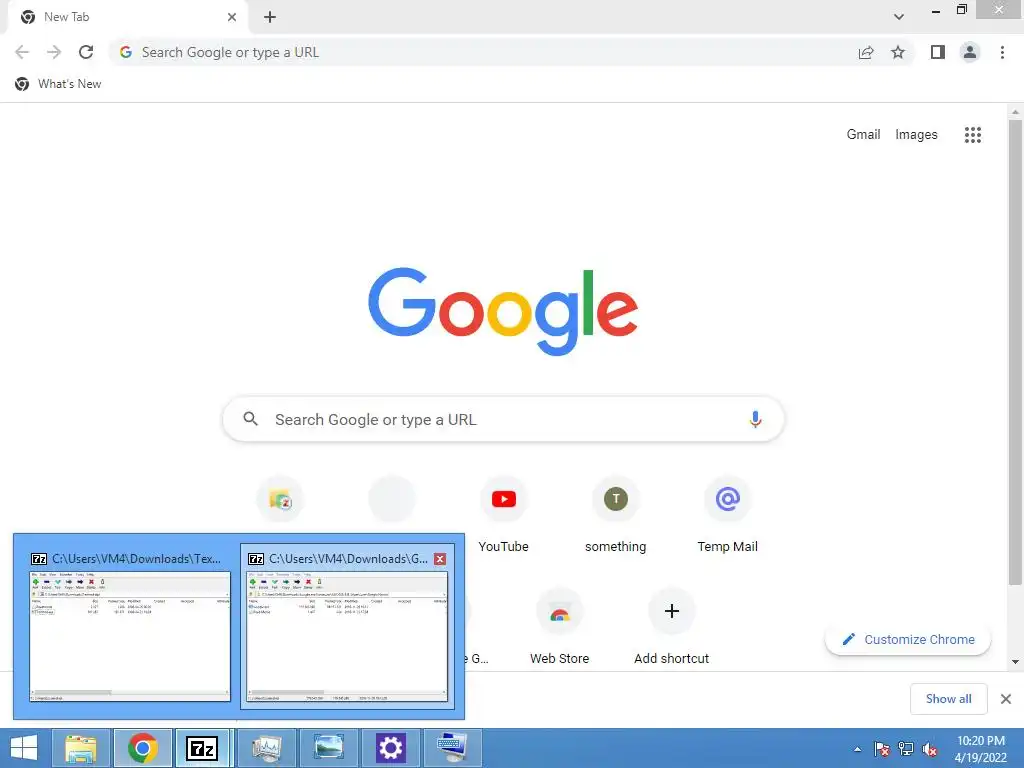Select 7-Zip Downloads\G... window thumbnail
Screen dimensions: 1024x768
pos(347,627)
